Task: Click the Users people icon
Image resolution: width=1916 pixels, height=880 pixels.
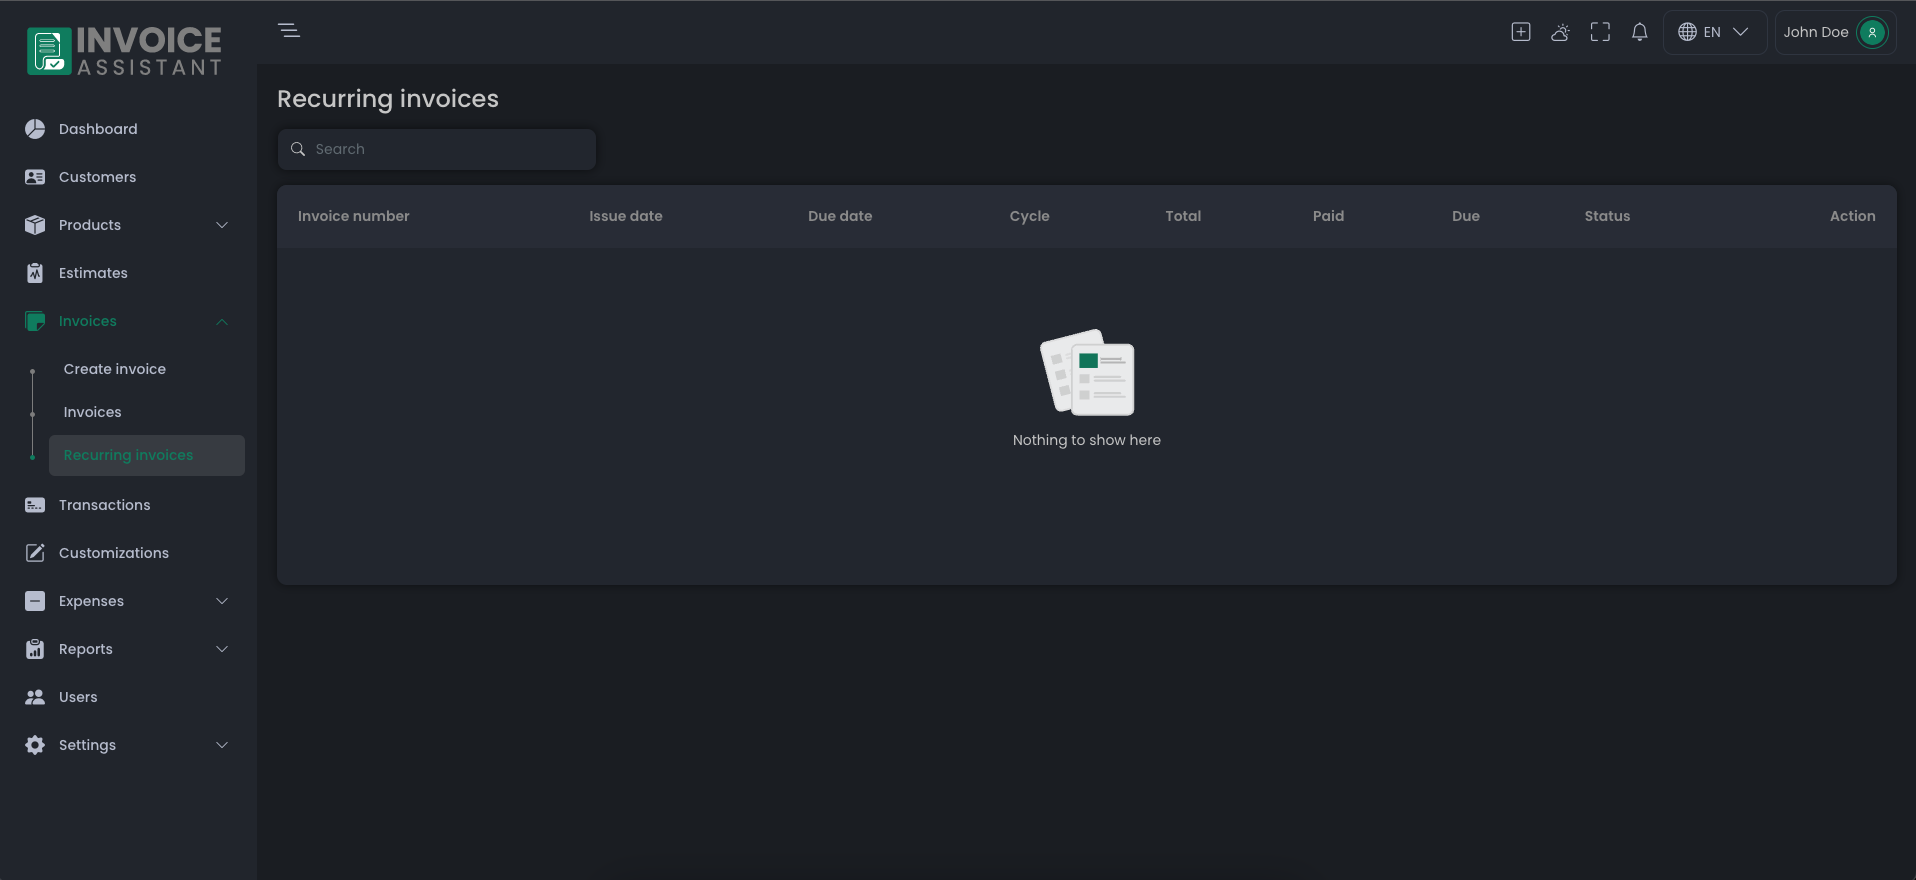Action: 35,697
